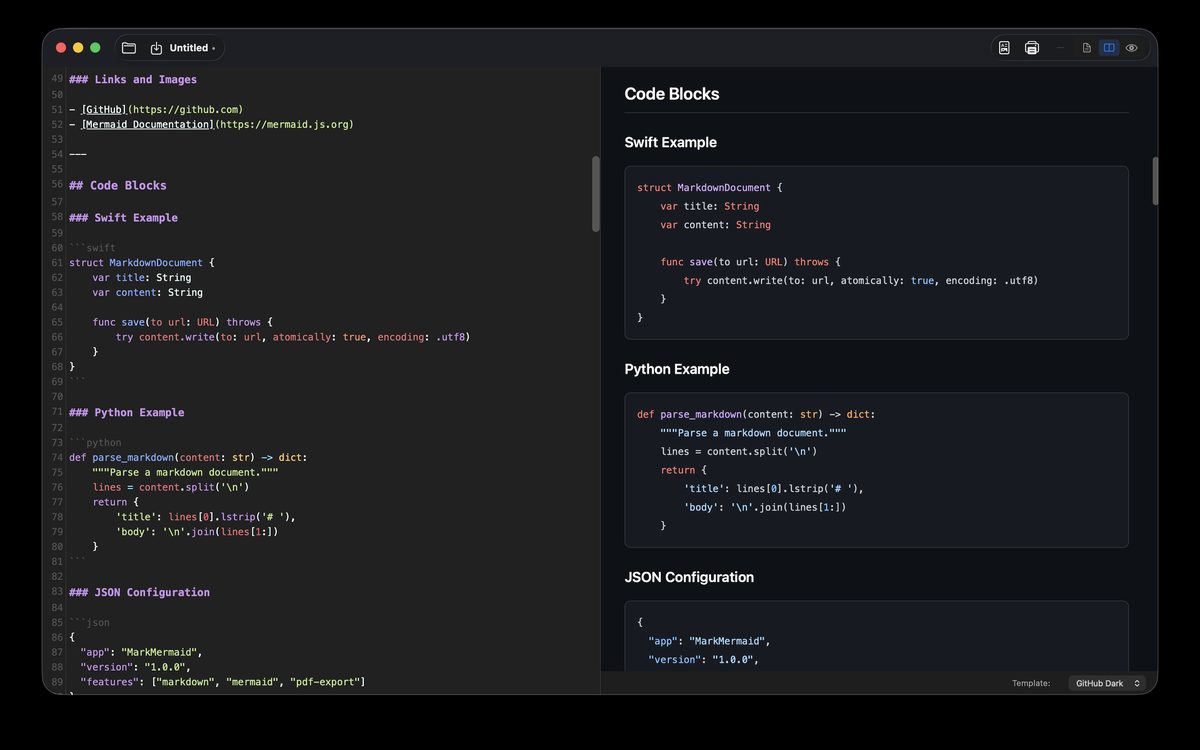The width and height of the screenshot is (1200, 750).
Task: Click '## Code Blocks' line in editor
Action: pyautogui.click(x=118, y=185)
